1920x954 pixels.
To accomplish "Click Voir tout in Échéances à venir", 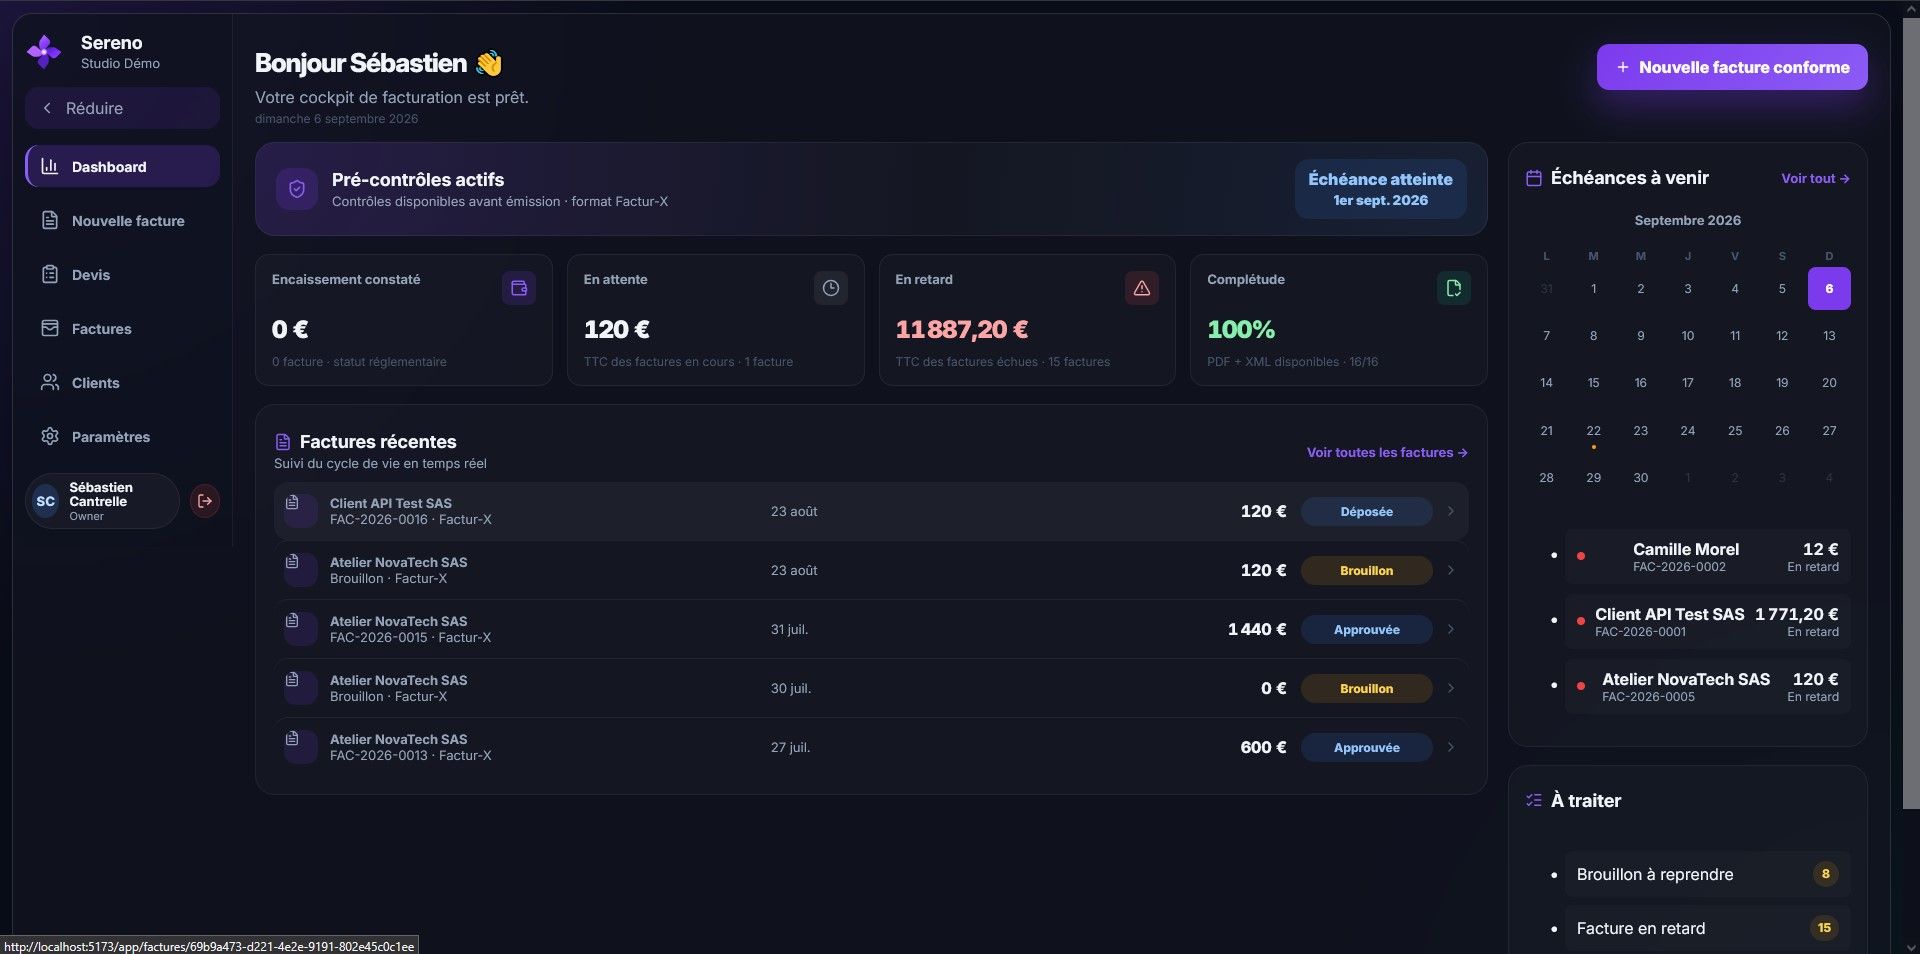I will (1815, 179).
